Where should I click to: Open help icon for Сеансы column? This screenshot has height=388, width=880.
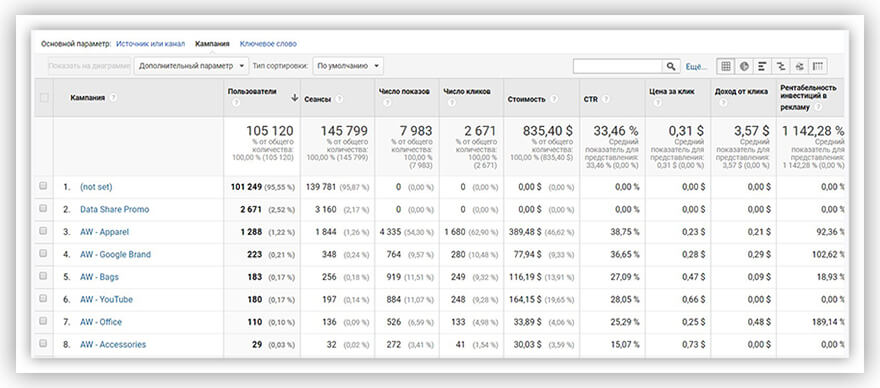tap(339, 99)
